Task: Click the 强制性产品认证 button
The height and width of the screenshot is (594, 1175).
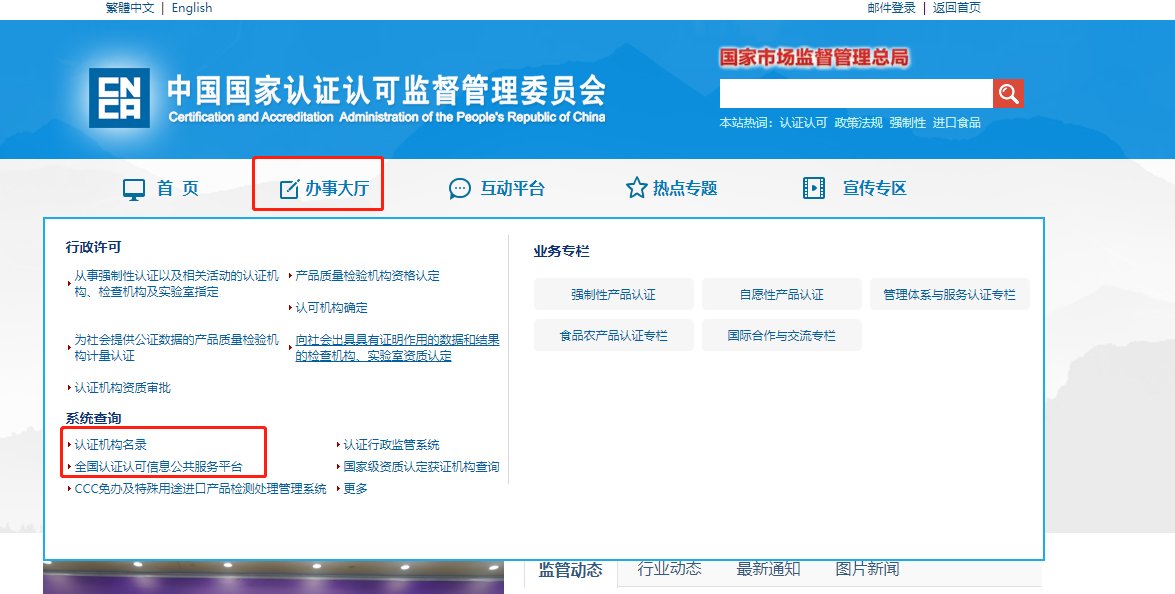Action: coord(613,293)
